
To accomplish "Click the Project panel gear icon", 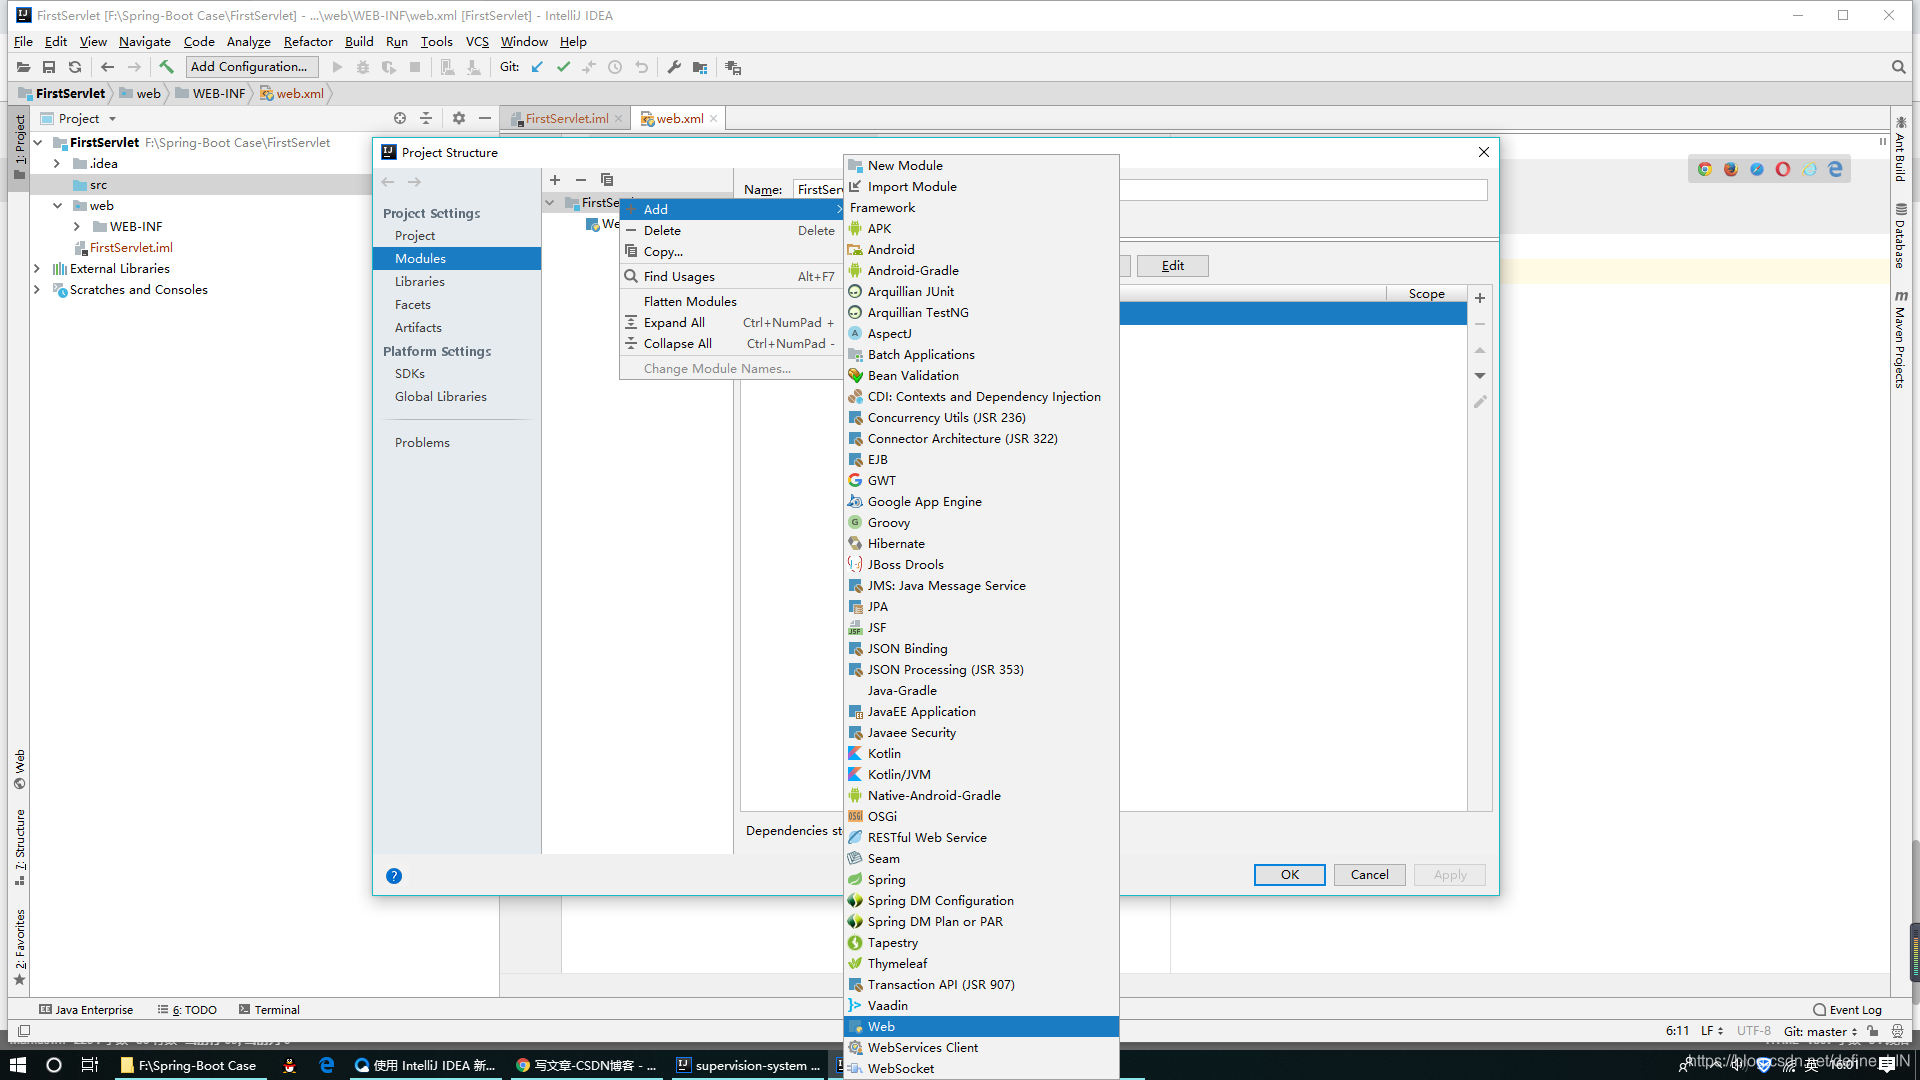I will click(459, 118).
